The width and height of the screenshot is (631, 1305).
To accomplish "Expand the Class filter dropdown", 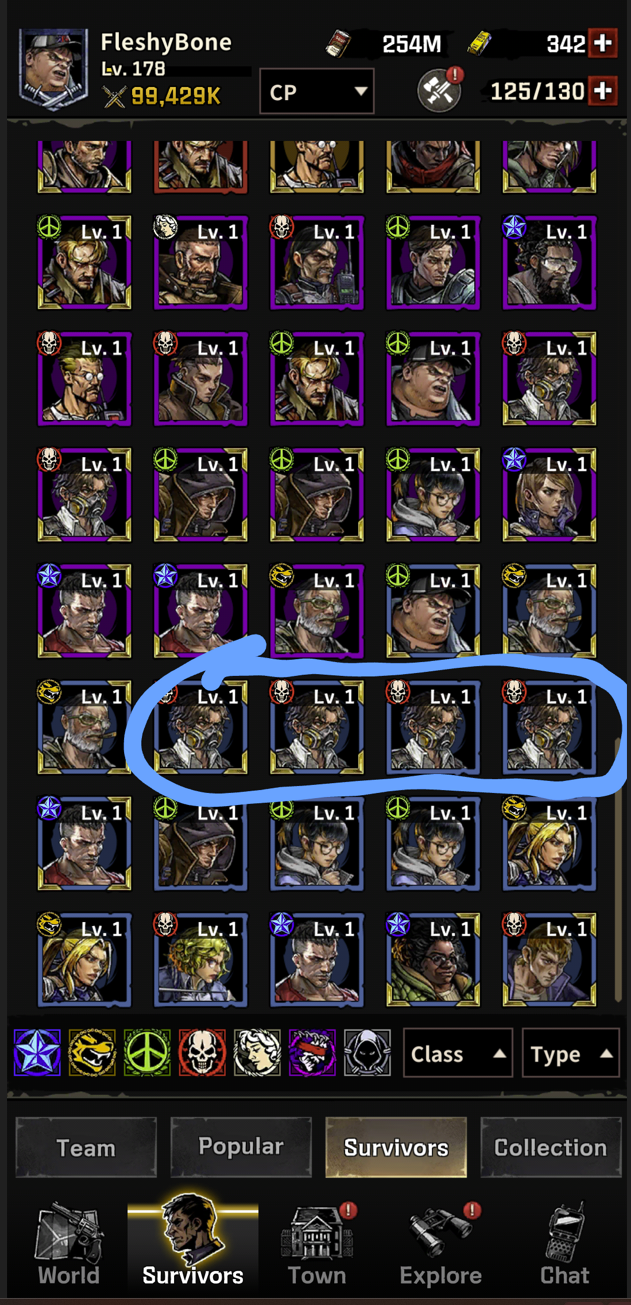I will [458, 1054].
